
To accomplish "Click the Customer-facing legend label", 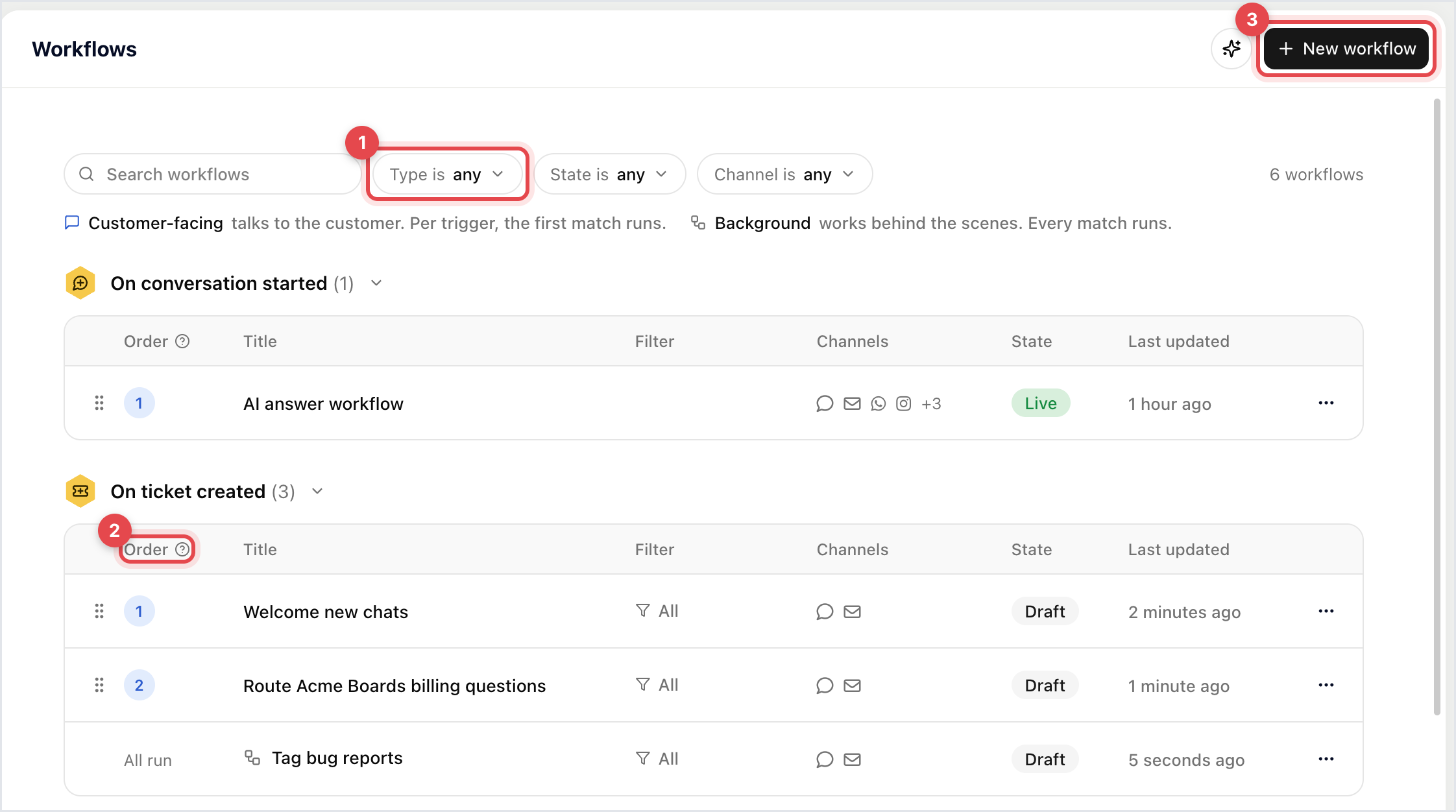I will (x=156, y=223).
